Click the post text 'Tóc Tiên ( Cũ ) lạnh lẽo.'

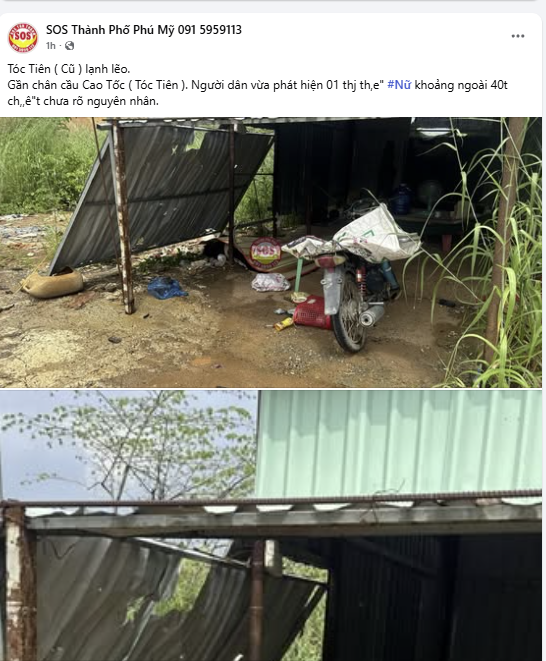coord(69,69)
